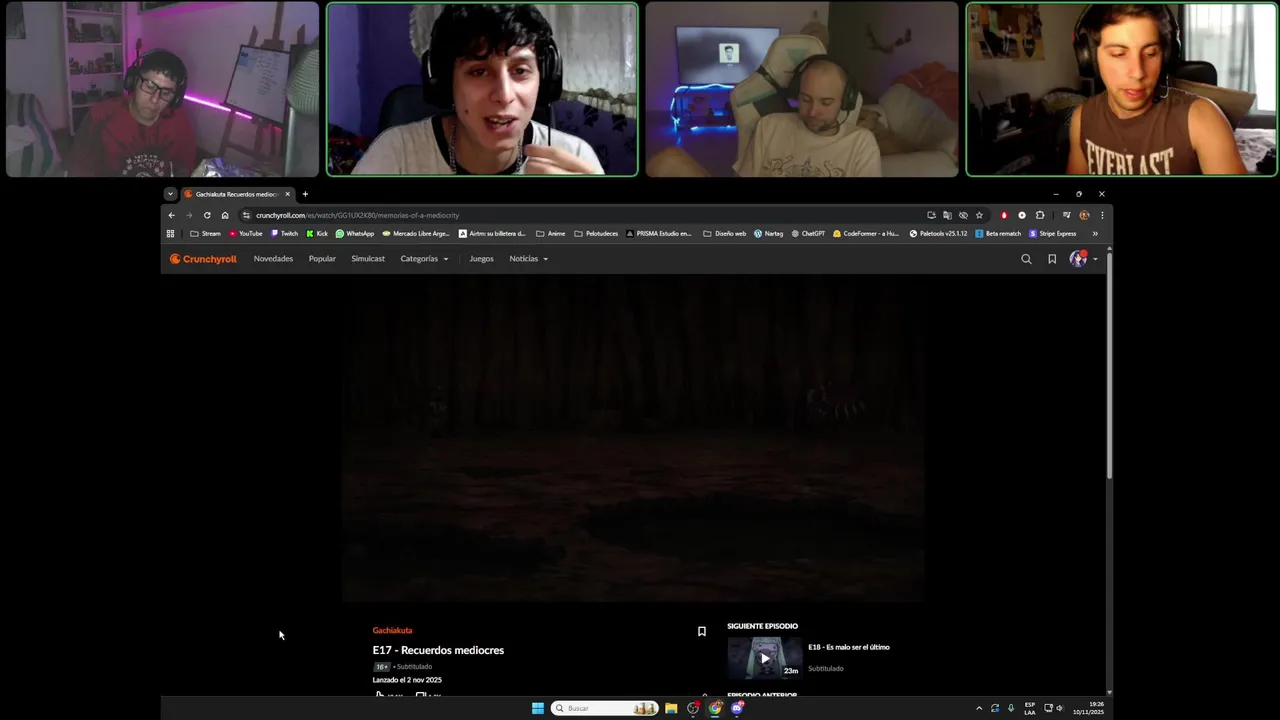Expand the Noticias dropdown
This screenshot has width=1280, height=720.
pos(528,259)
